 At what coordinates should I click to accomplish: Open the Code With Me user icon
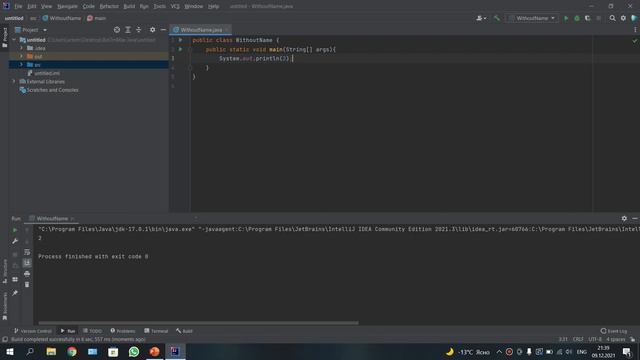(x=481, y=18)
